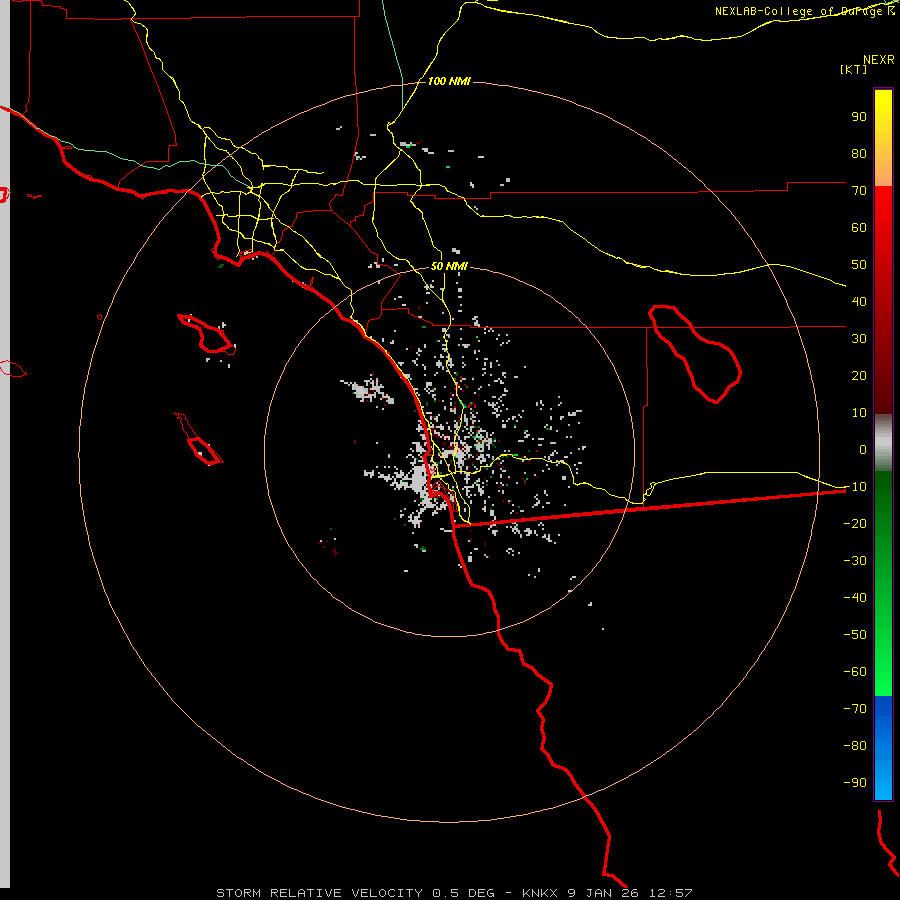
Task: Click the -10 value on the scale
Action: tap(855, 487)
